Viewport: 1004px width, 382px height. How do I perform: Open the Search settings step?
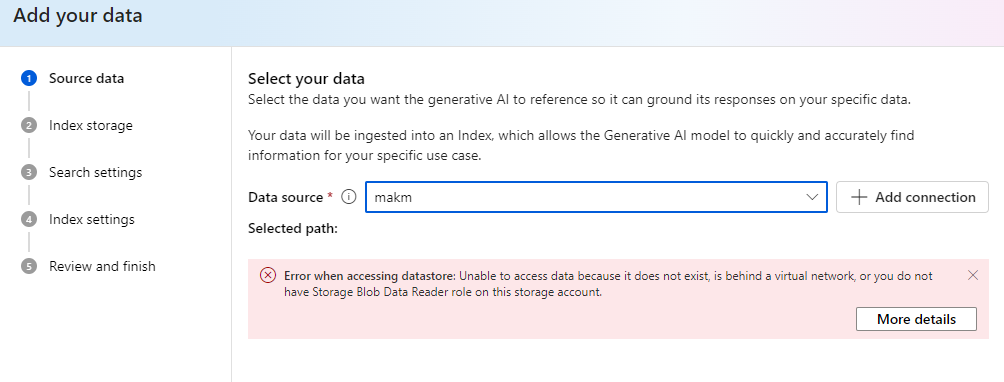pos(95,172)
